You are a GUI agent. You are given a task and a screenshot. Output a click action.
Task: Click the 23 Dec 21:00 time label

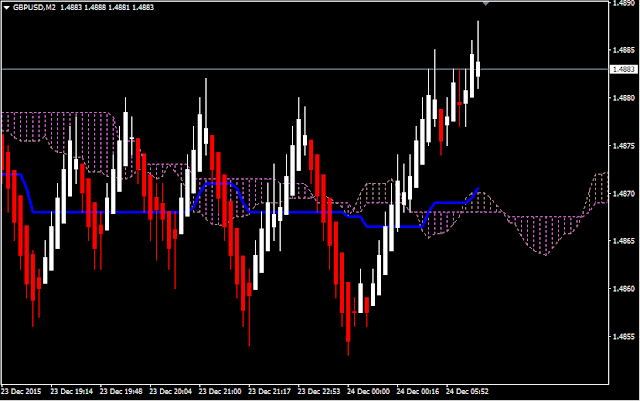click(220, 391)
